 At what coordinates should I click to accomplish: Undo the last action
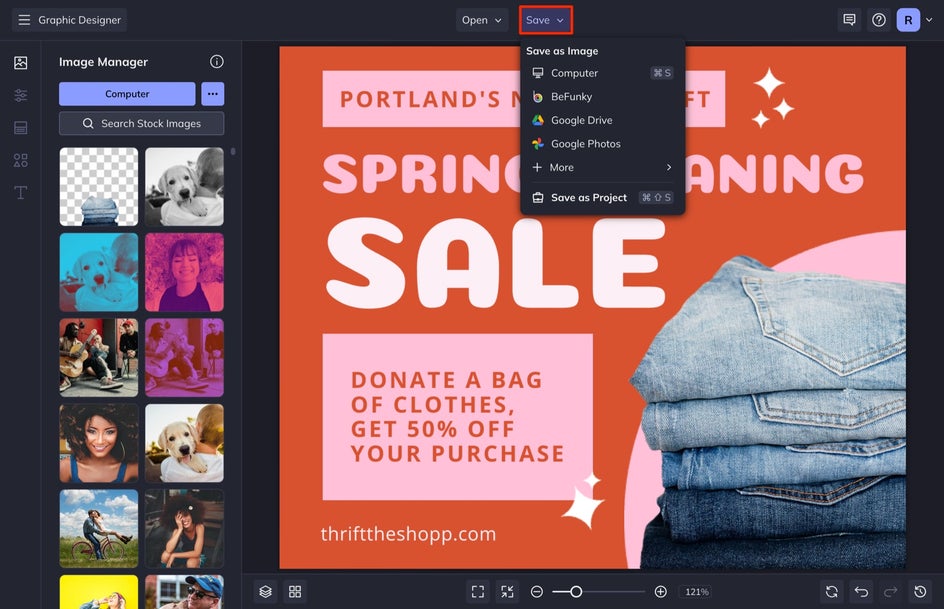click(861, 591)
